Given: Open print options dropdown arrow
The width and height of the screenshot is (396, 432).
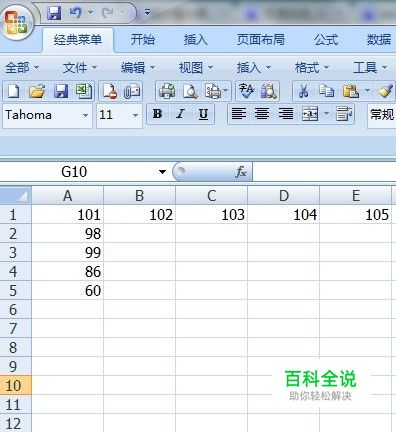Looking at the screenshot, I should [x=226, y=91].
